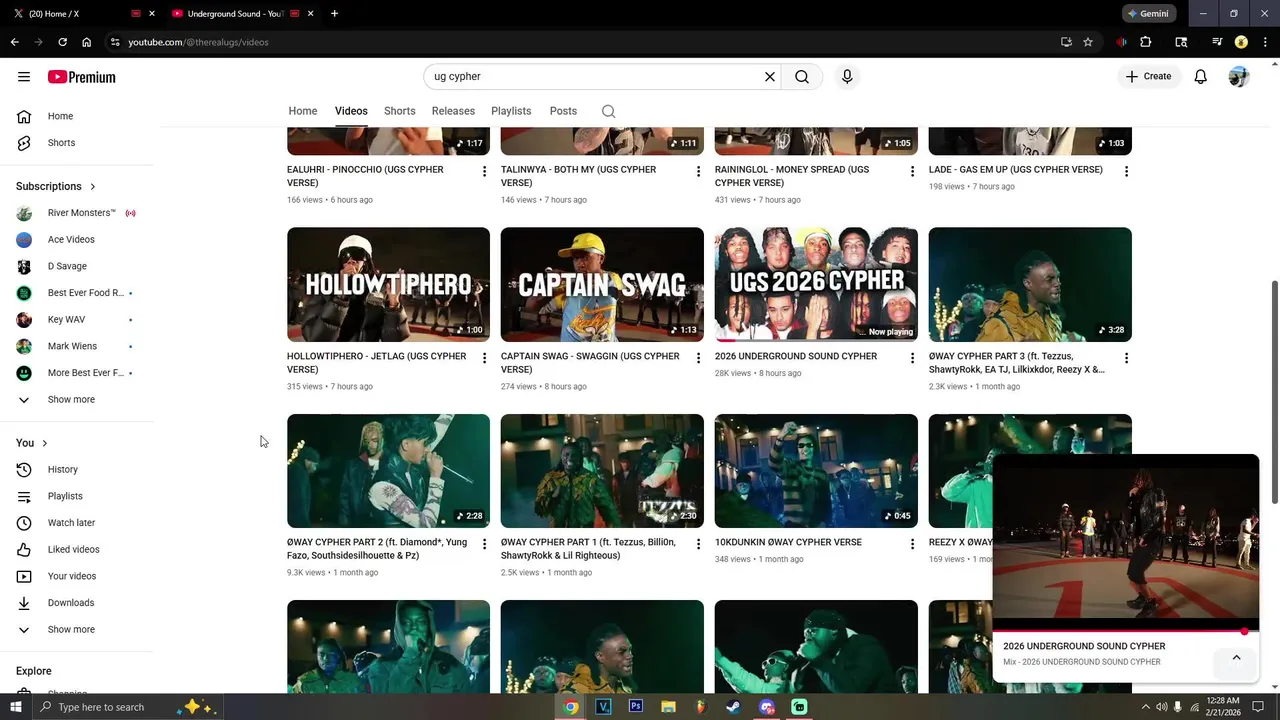
Task: Start voice search with microphone icon
Action: tap(847, 77)
